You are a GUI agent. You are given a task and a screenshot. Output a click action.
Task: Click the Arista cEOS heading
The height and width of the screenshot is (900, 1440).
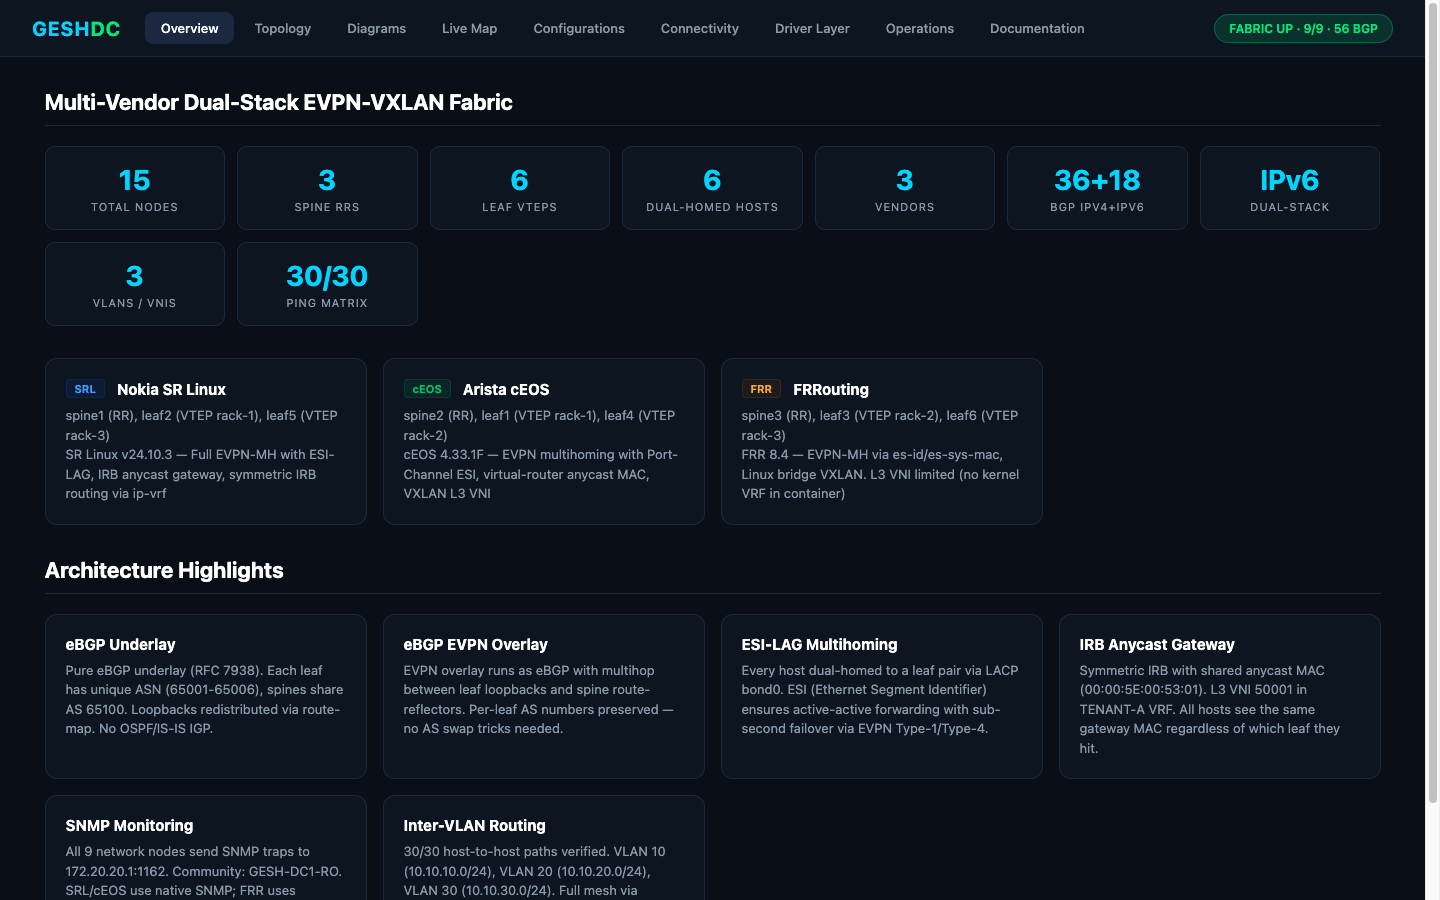point(506,389)
